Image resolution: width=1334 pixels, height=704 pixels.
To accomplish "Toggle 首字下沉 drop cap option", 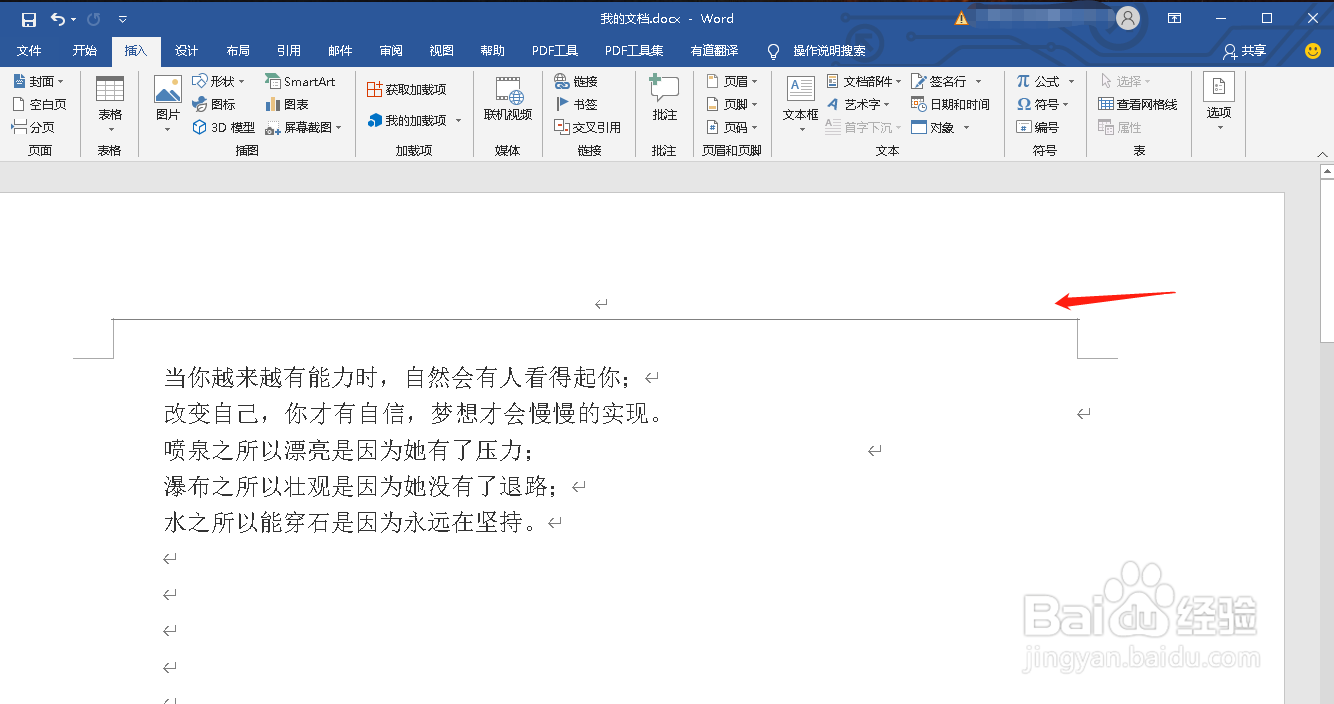I will pyautogui.click(x=862, y=127).
